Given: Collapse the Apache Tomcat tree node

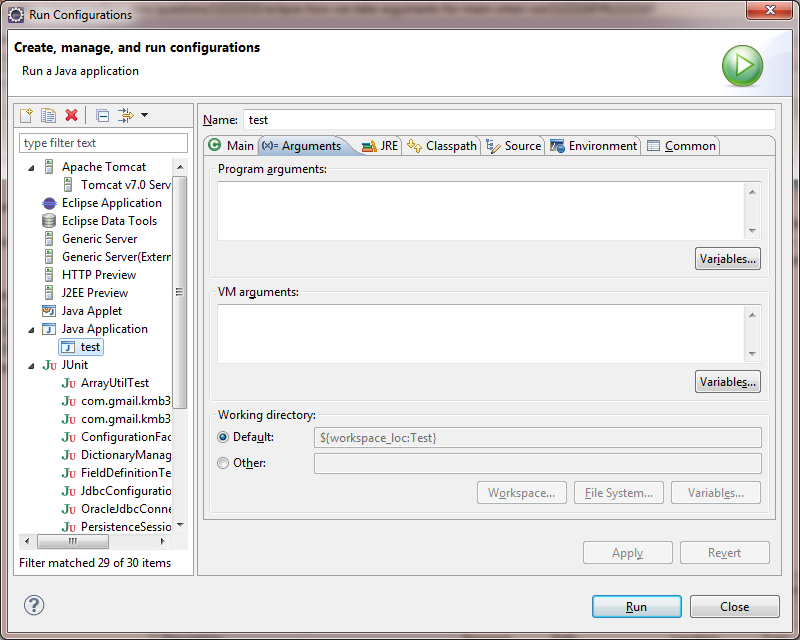Looking at the screenshot, I should (x=31, y=167).
